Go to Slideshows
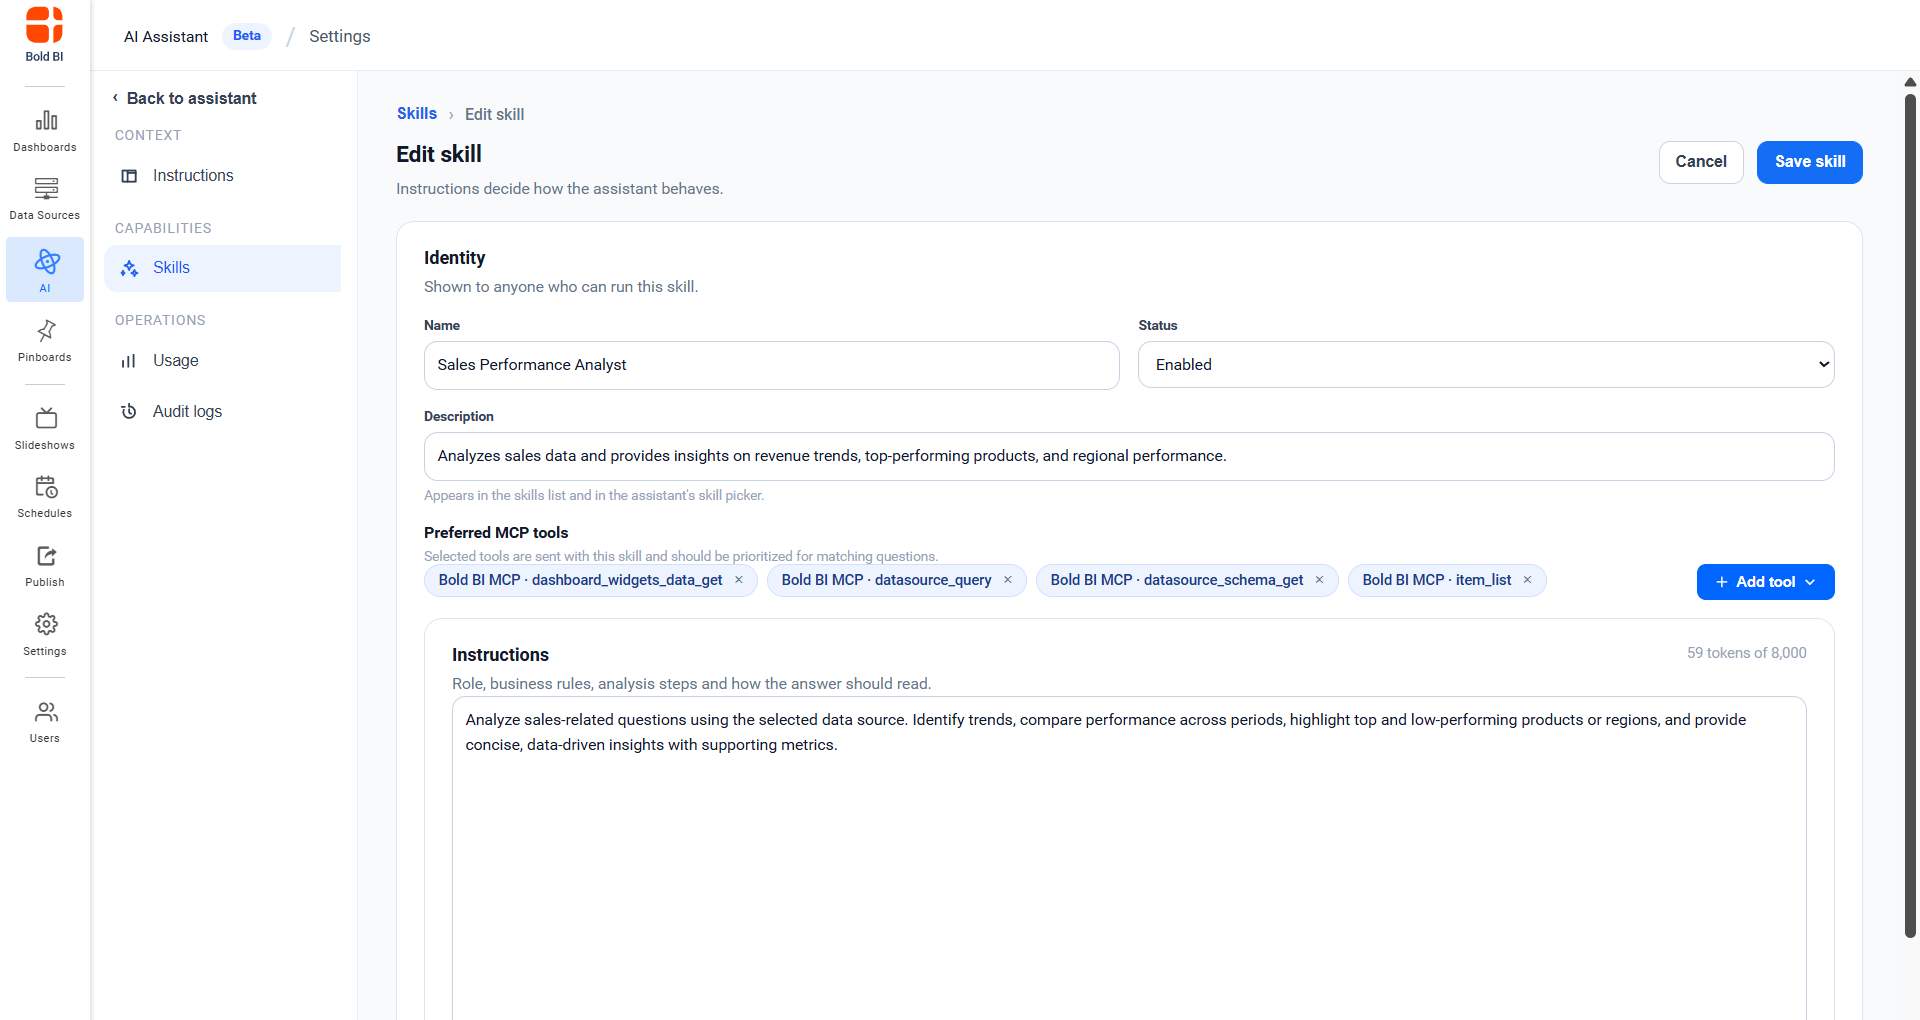1920x1020 pixels. click(45, 429)
